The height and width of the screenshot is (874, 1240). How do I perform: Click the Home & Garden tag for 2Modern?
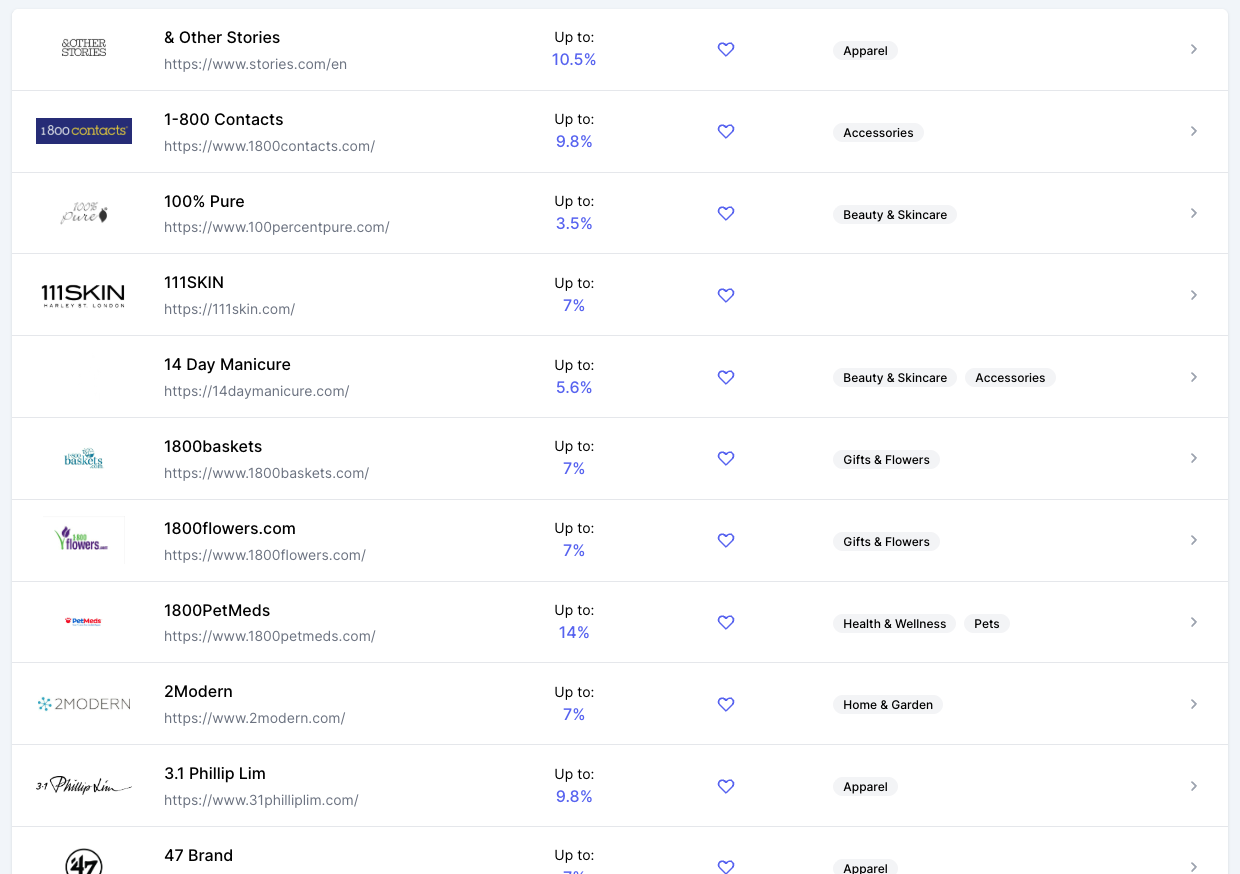[x=887, y=705]
